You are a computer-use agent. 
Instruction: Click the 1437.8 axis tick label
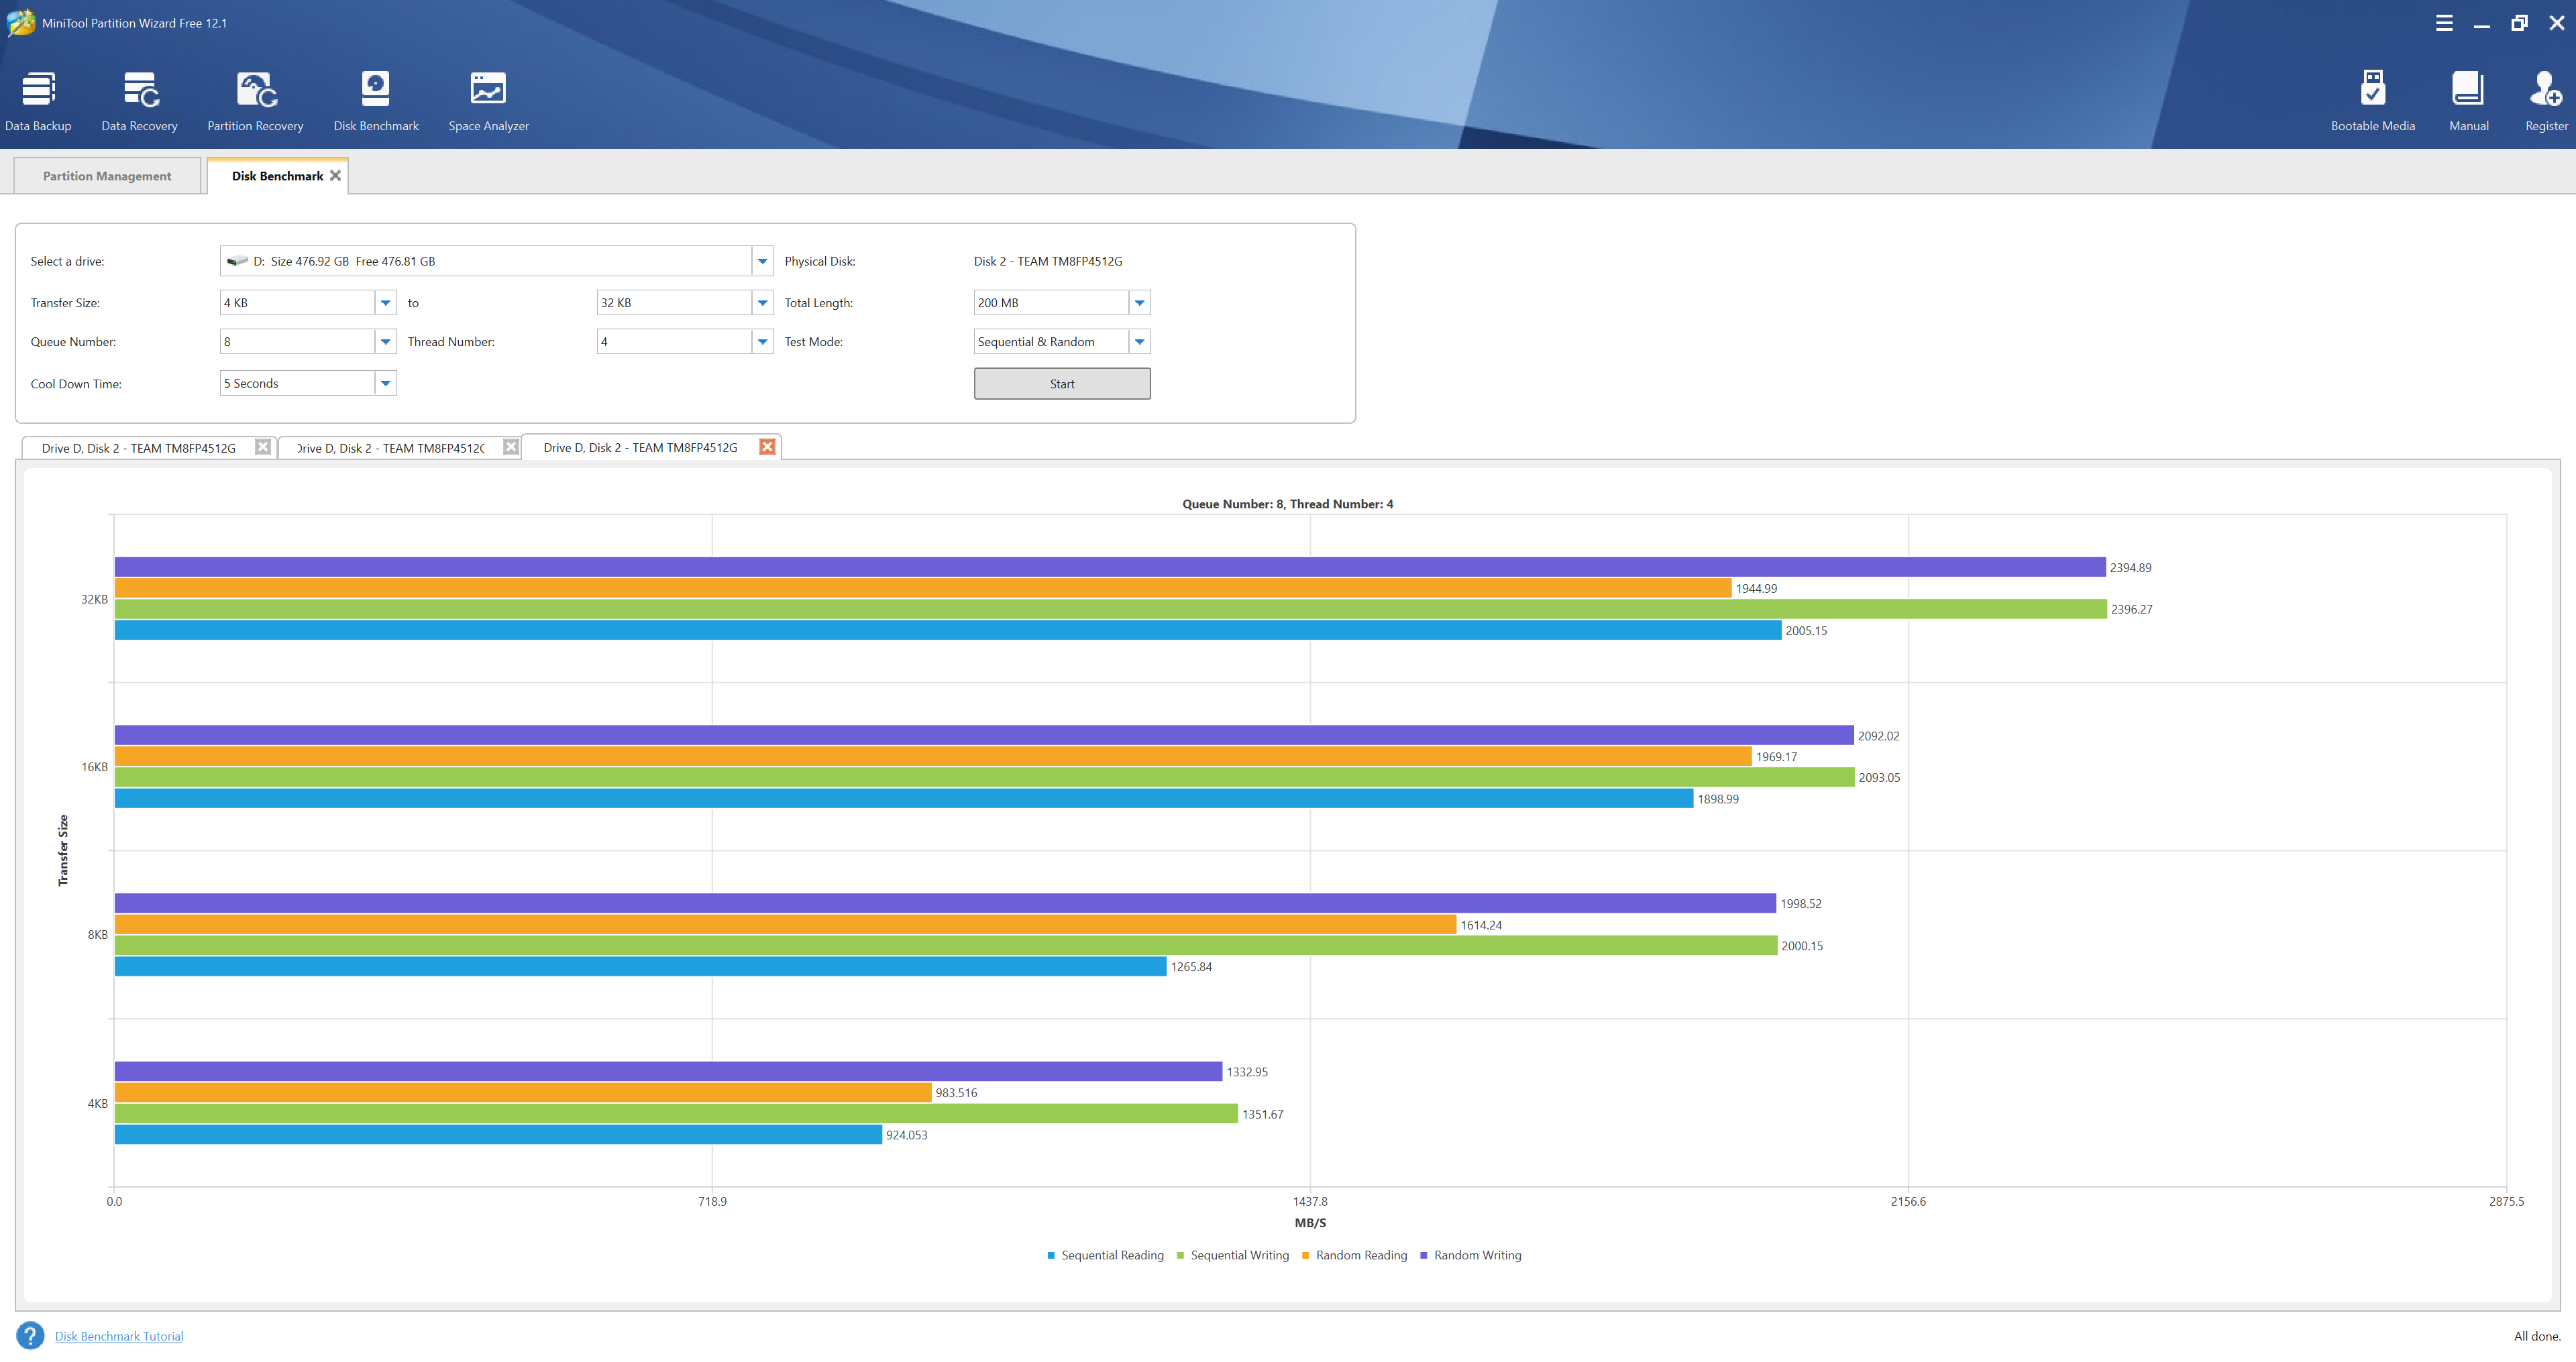(1310, 1201)
